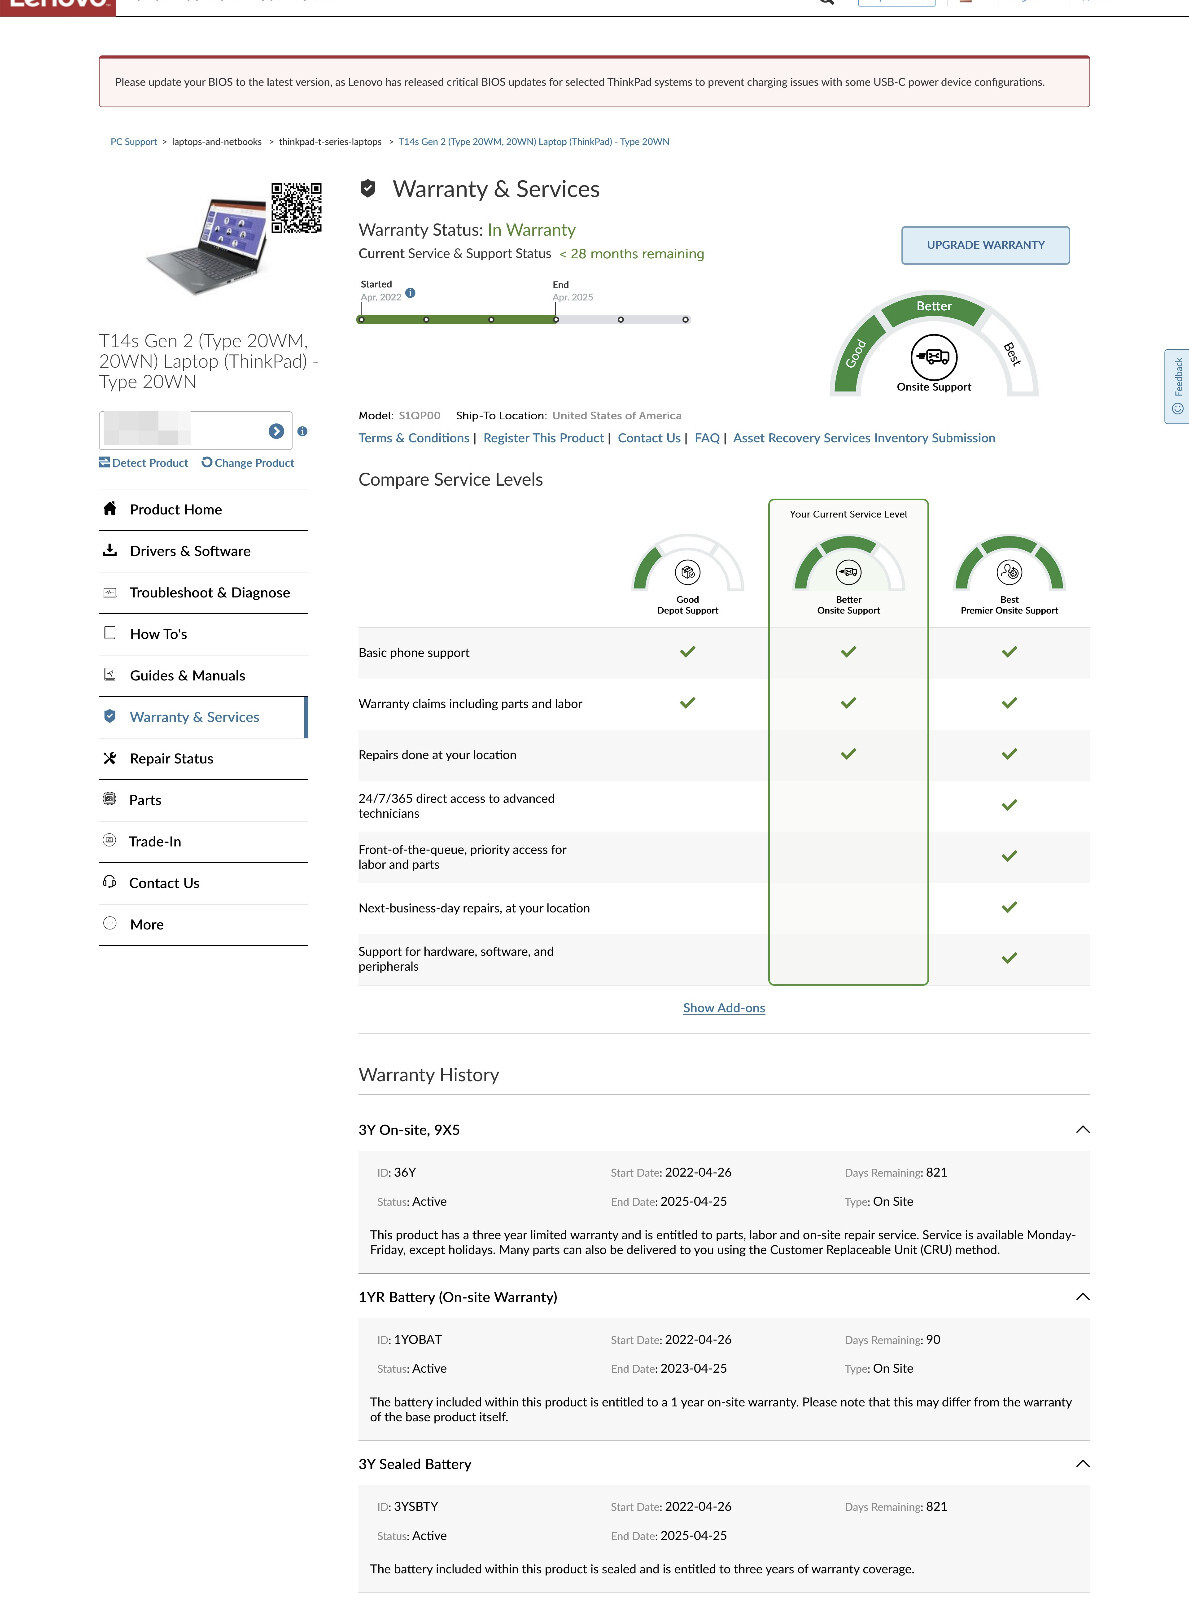This screenshot has width=1189, height=1600.
Task: Click the Model 'S1QP00' value
Action: click(x=420, y=416)
